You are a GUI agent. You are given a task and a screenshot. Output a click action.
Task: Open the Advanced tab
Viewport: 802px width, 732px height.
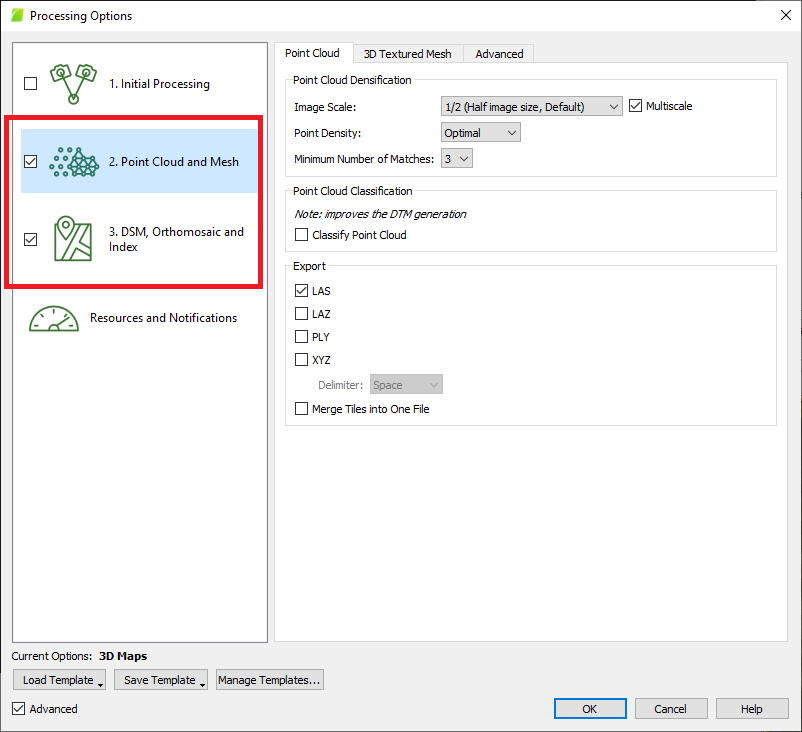click(499, 54)
